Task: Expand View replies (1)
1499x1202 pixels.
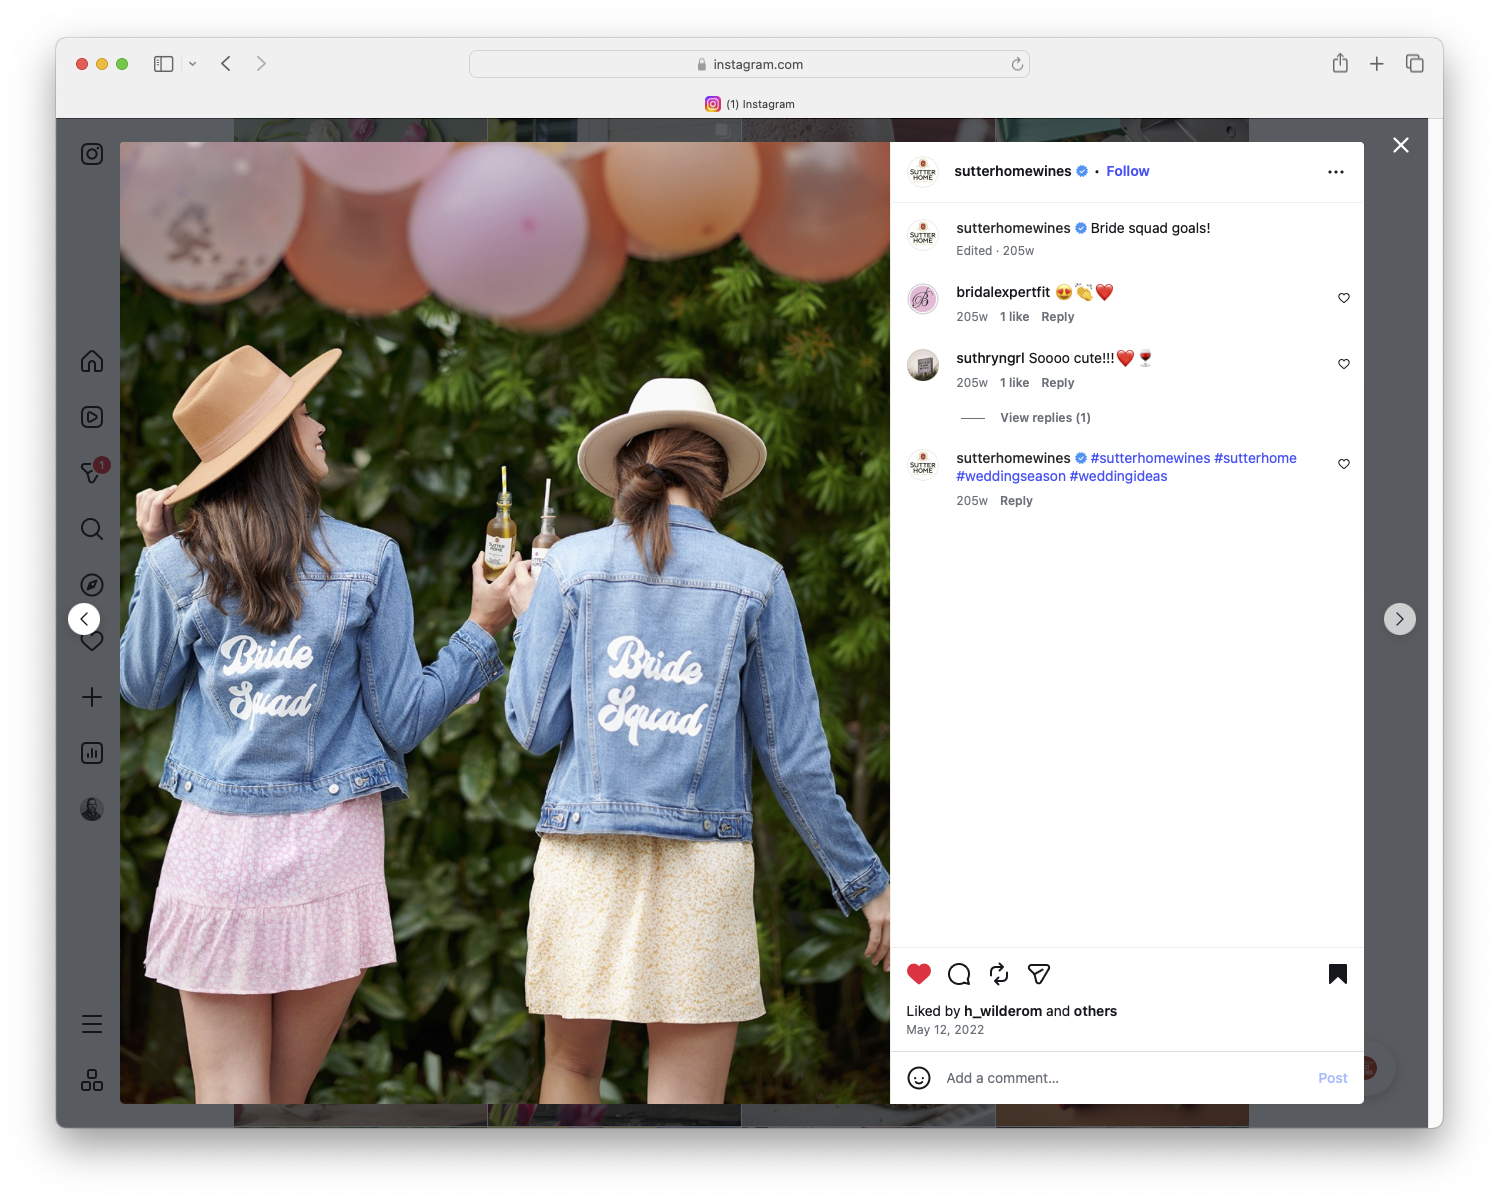Action: click(1045, 418)
